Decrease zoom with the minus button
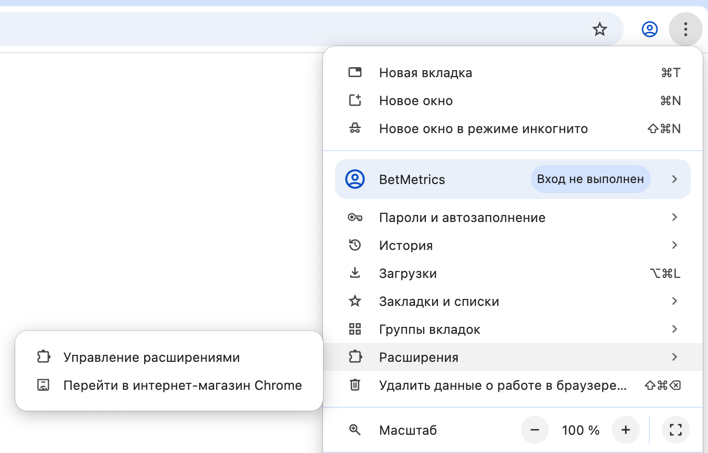This screenshot has width=708, height=453. coord(535,430)
